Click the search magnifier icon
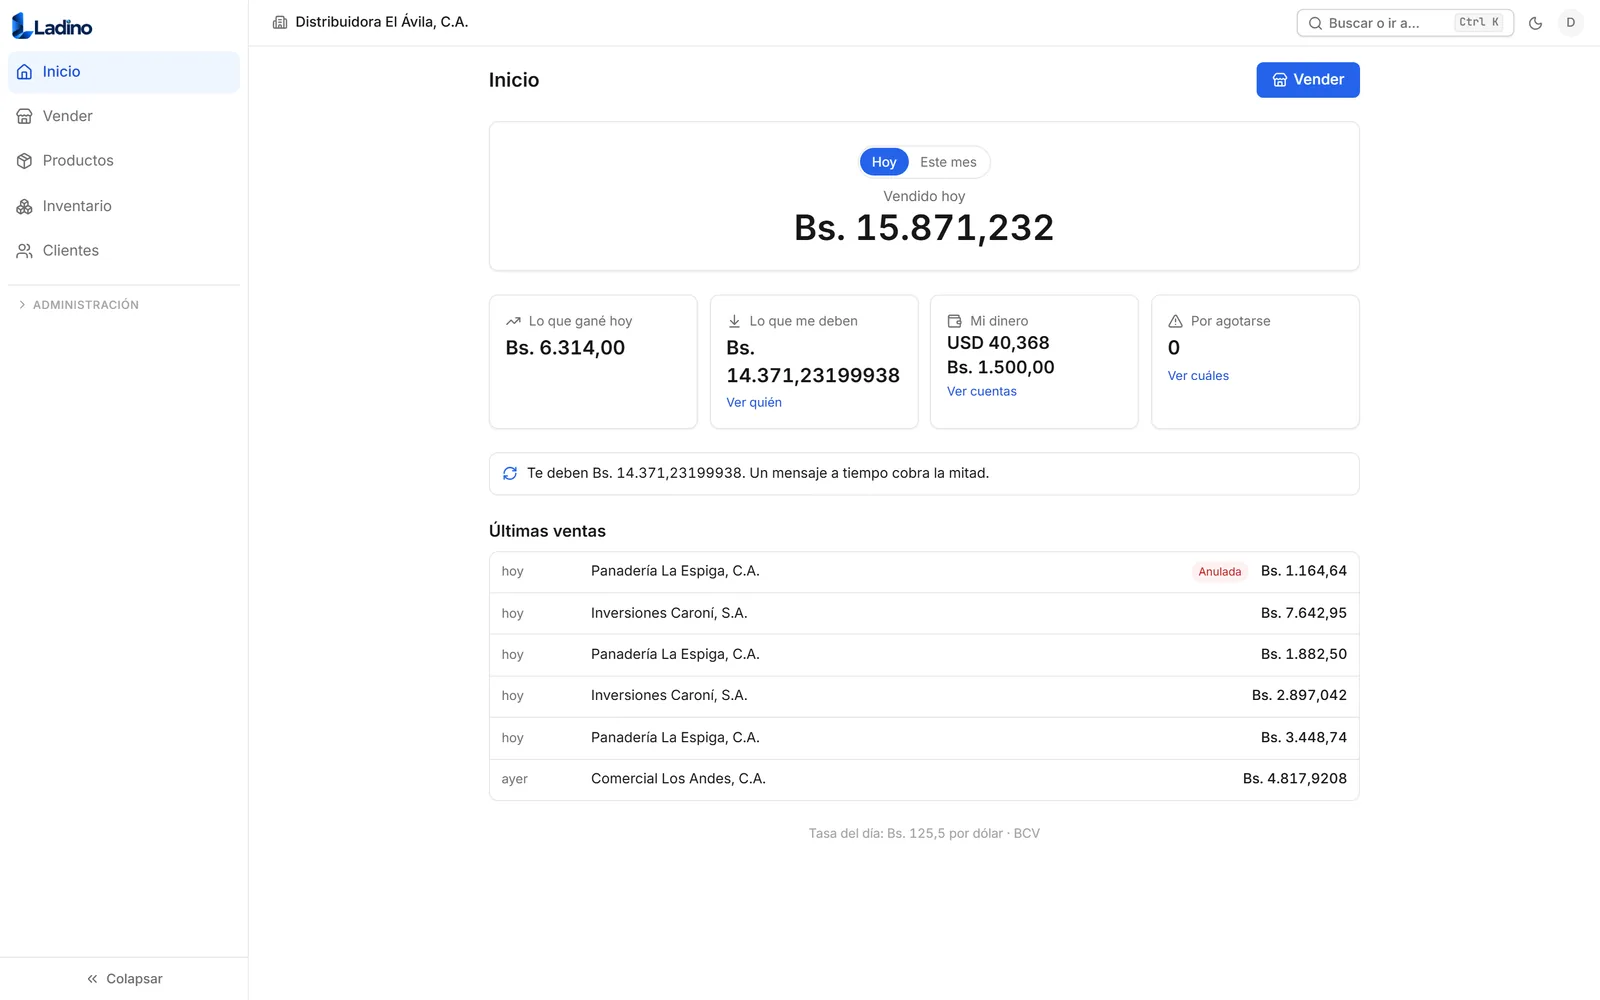1600x1000 pixels. pos(1315,23)
